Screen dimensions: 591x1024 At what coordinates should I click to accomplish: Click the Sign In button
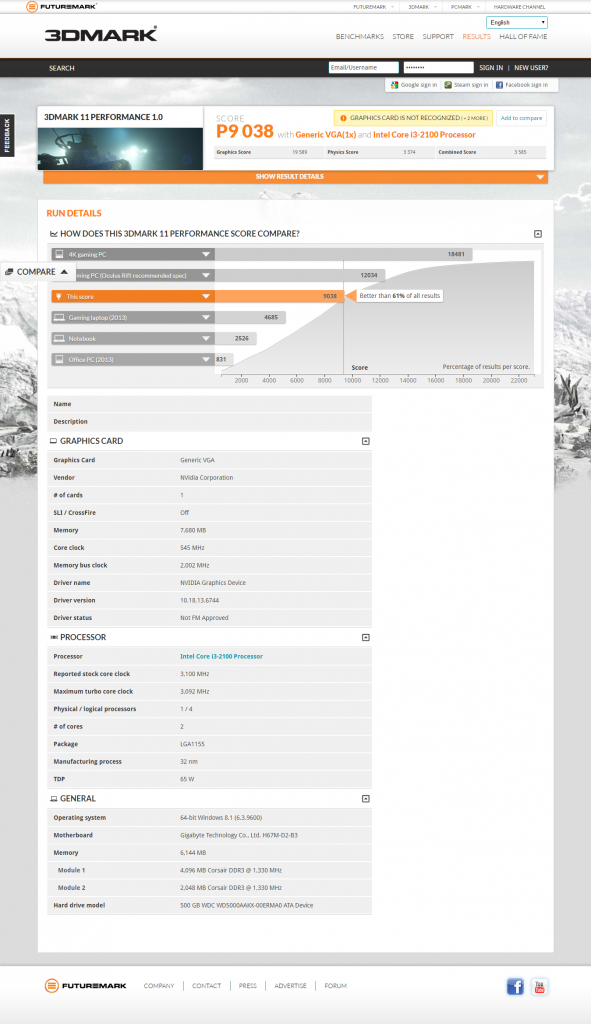(x=491, y=68)
